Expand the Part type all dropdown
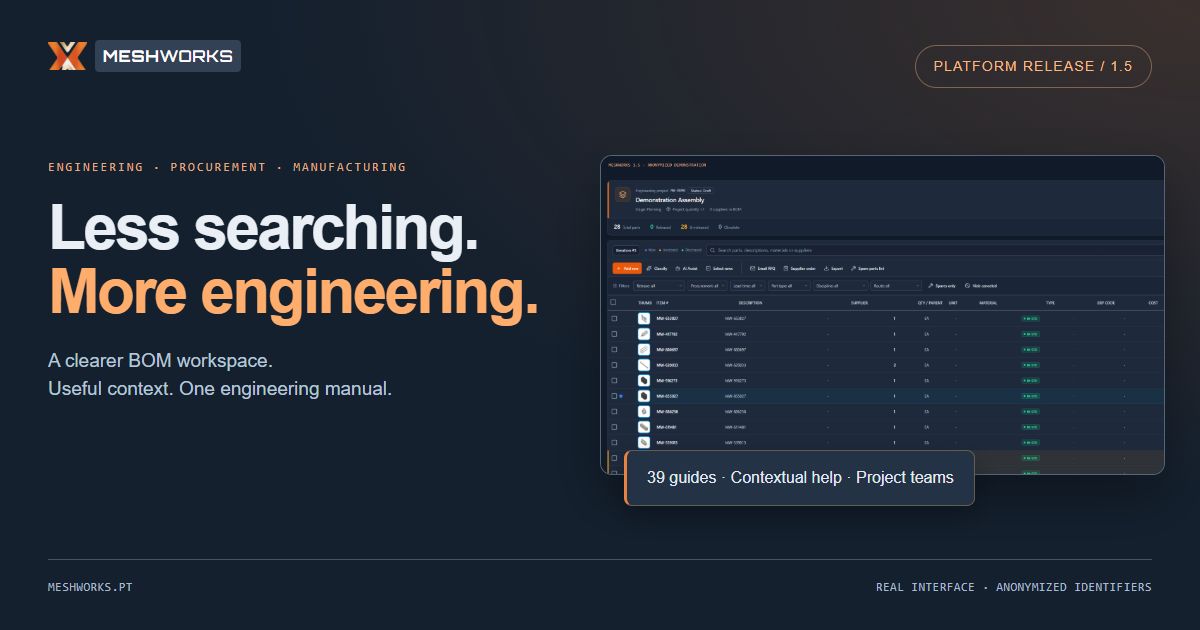Screen dimensions: 1200x630 click(x=788, y=286)
